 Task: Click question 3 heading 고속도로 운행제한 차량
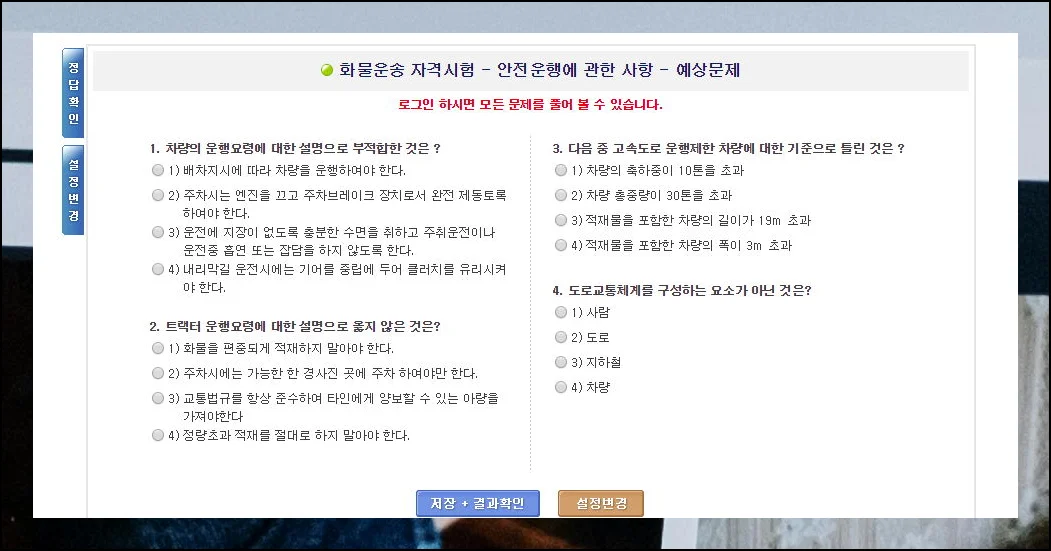tap(729, 149)
